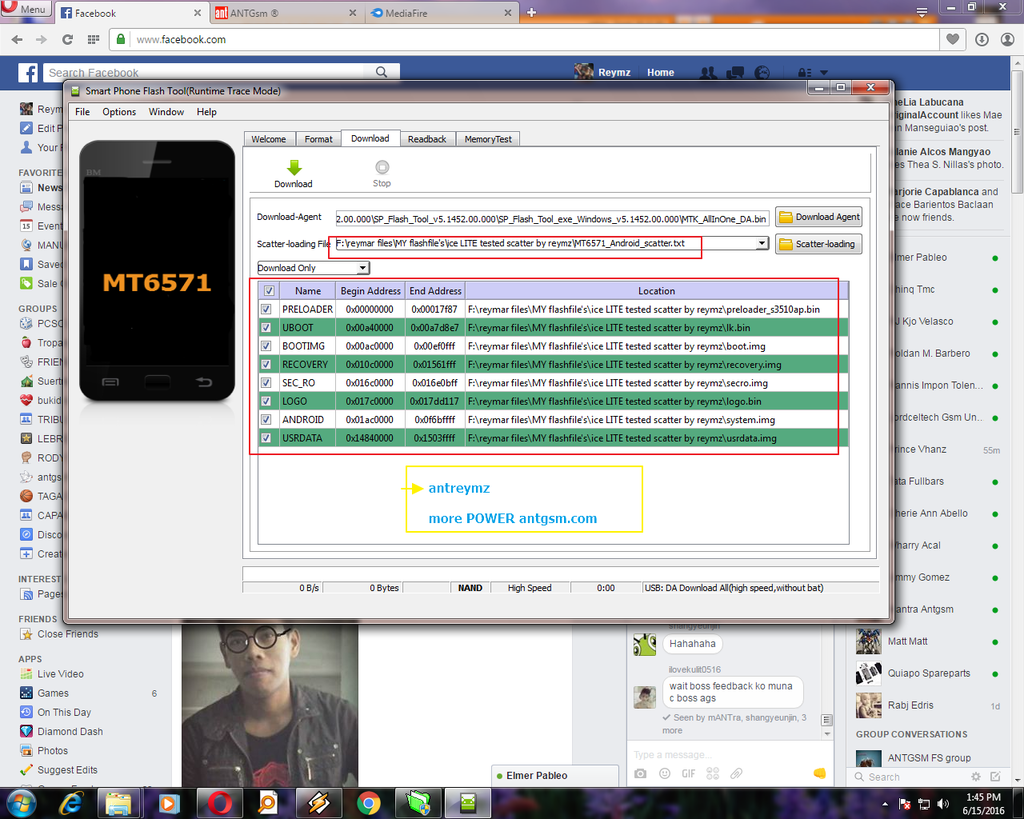The height and width of the screenshot is (819, 1024).
Task: Click the emoji icon in chat box
Action: [x=664, y=774]
